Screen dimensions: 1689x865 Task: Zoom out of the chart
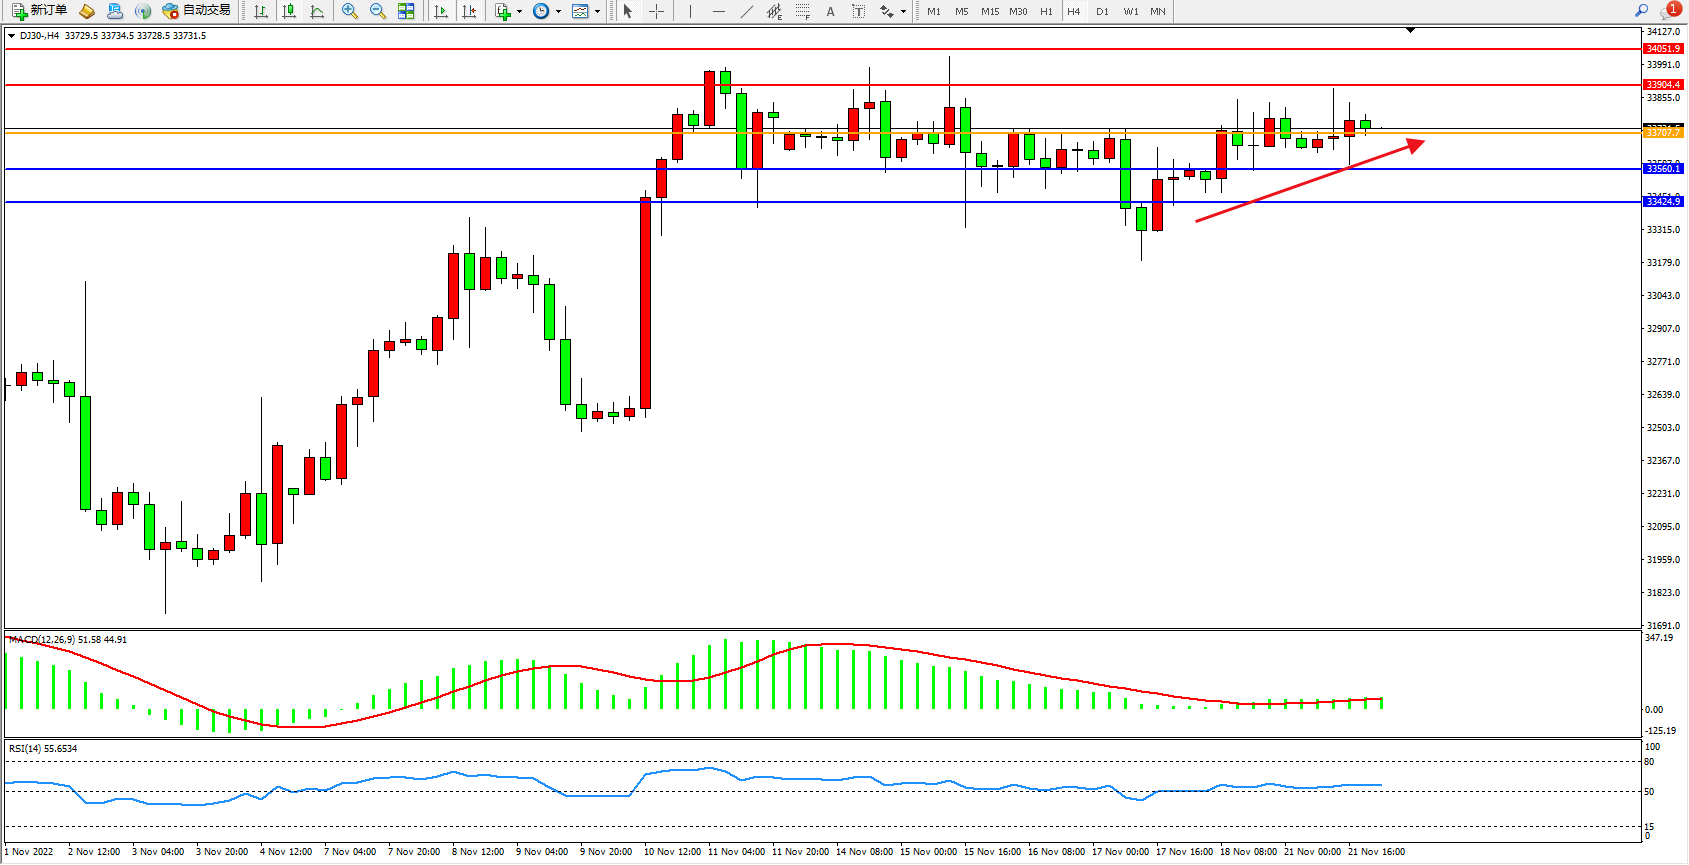coord(378,11)
